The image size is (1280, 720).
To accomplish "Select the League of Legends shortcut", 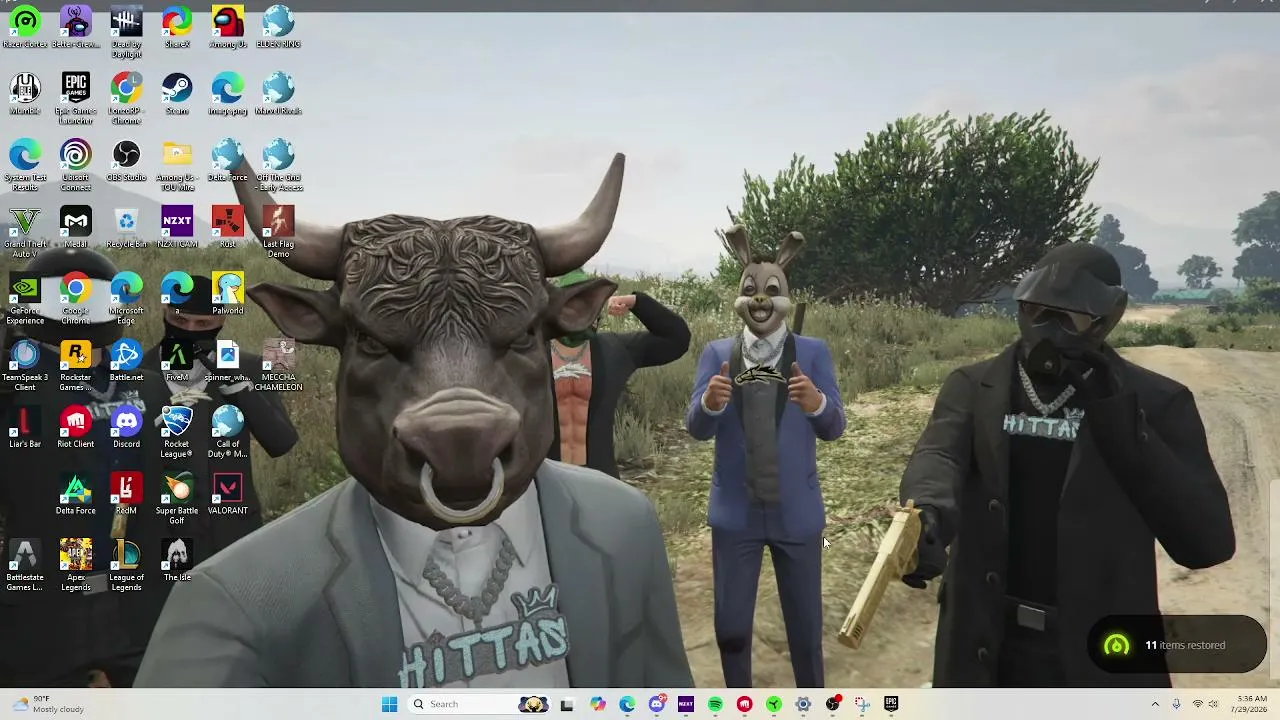I will point(126,566).
